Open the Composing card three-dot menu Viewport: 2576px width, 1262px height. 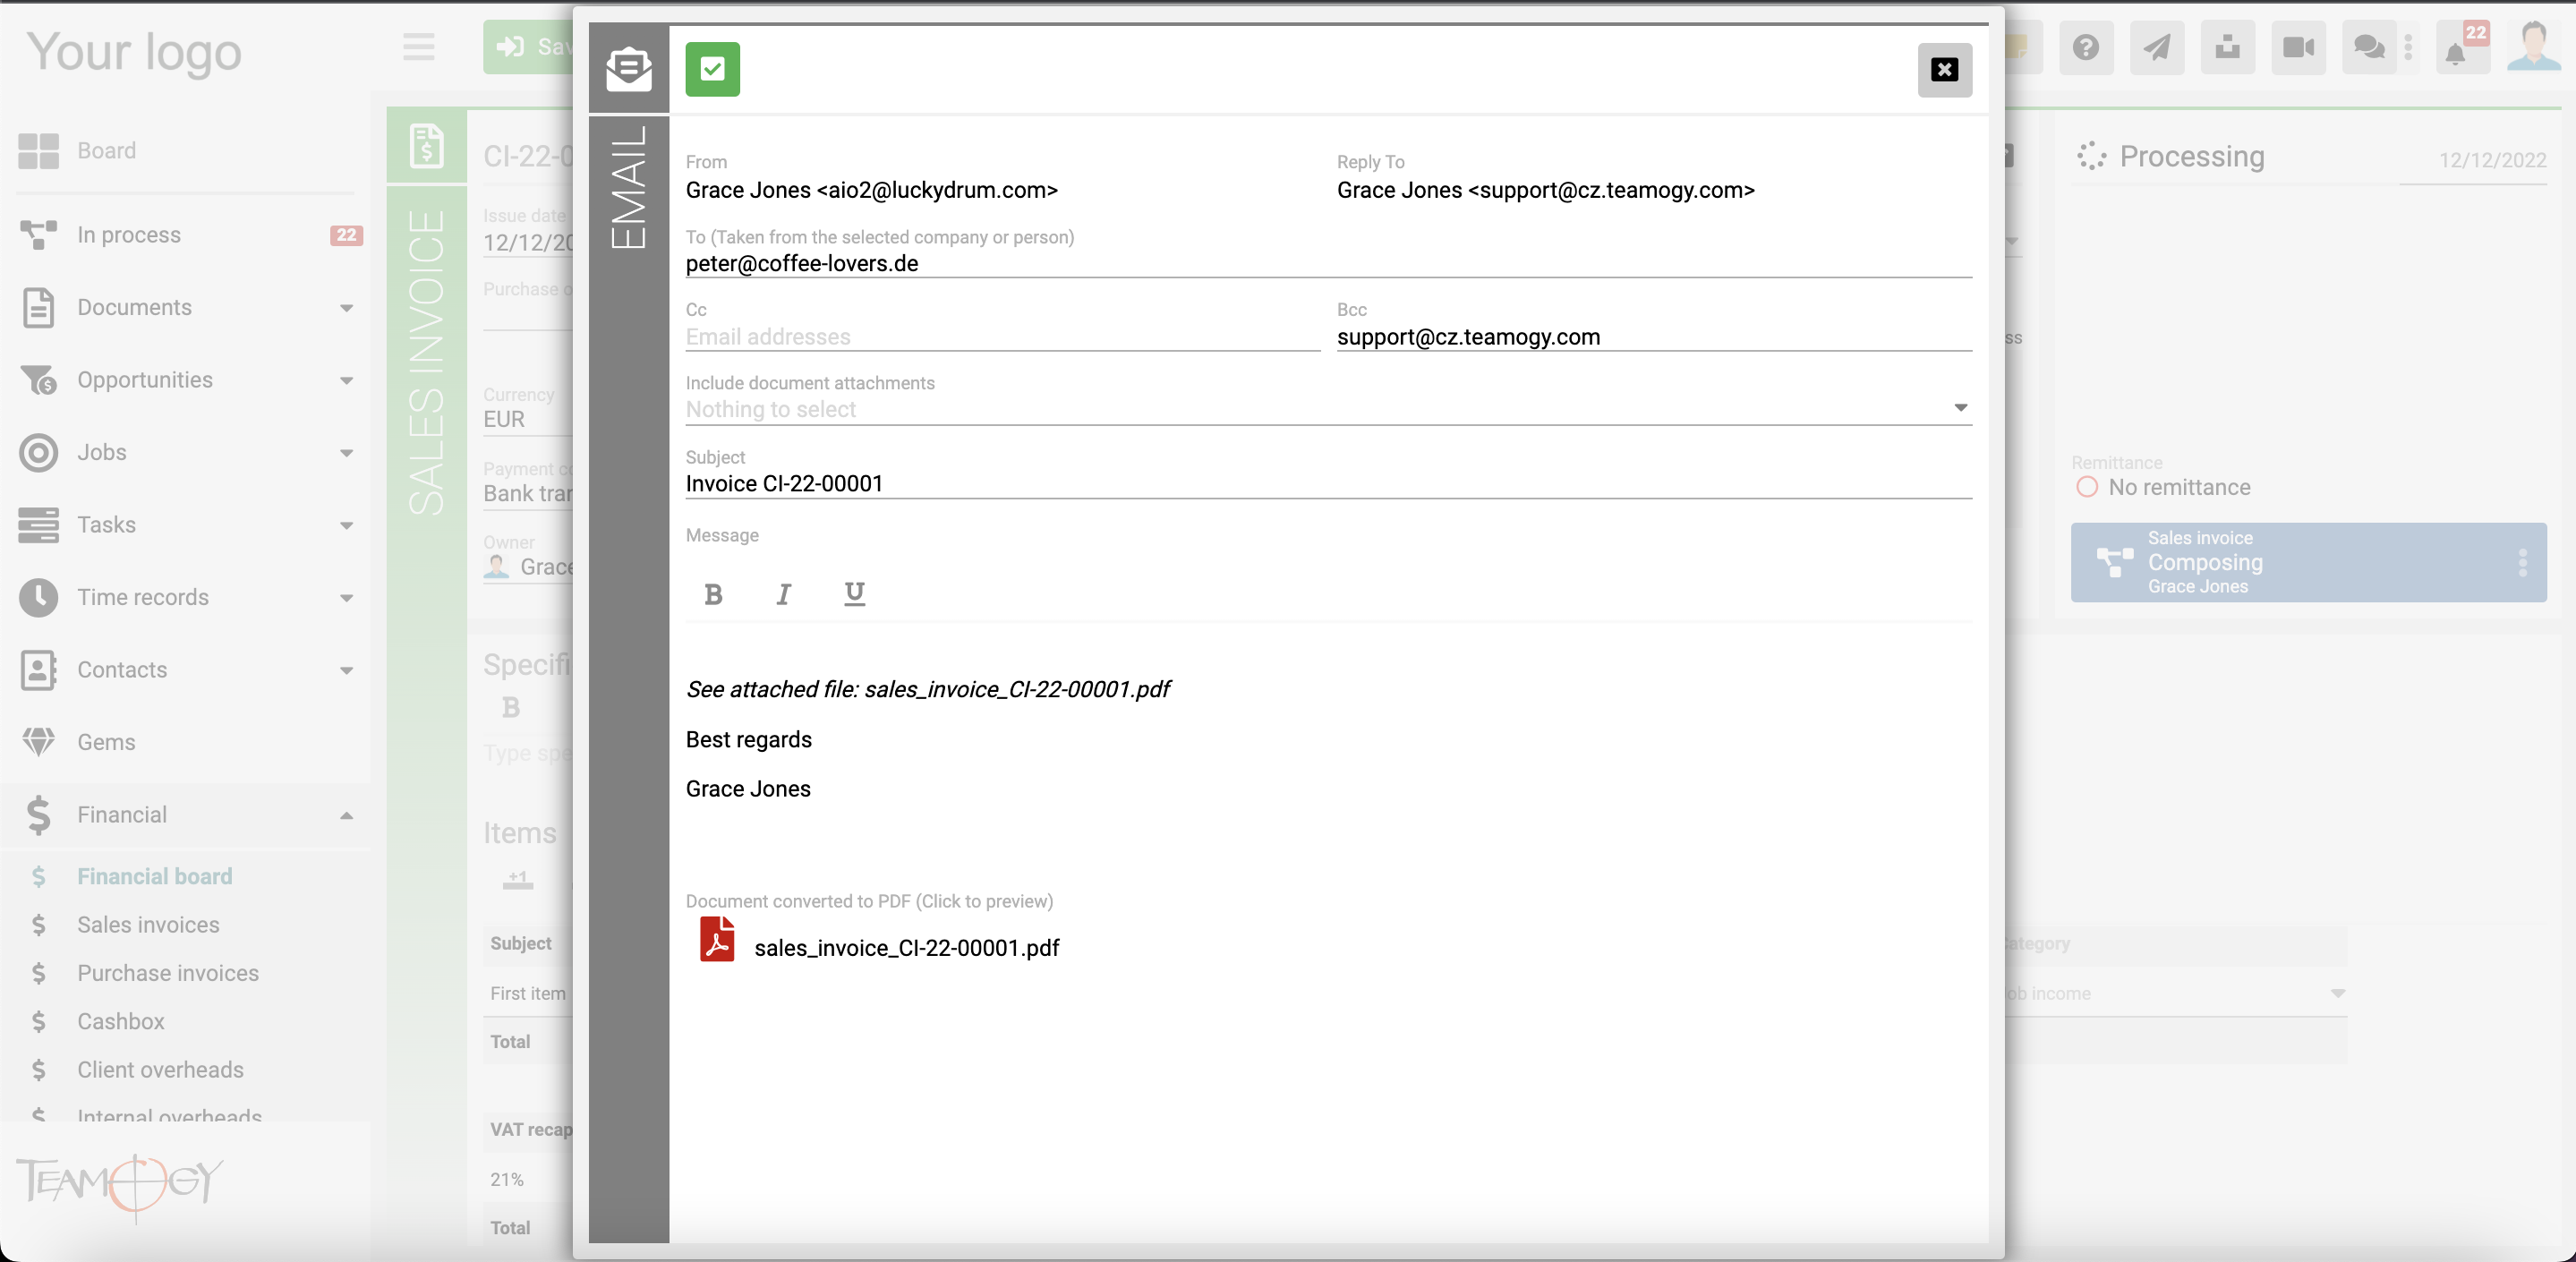[2522, 562]
